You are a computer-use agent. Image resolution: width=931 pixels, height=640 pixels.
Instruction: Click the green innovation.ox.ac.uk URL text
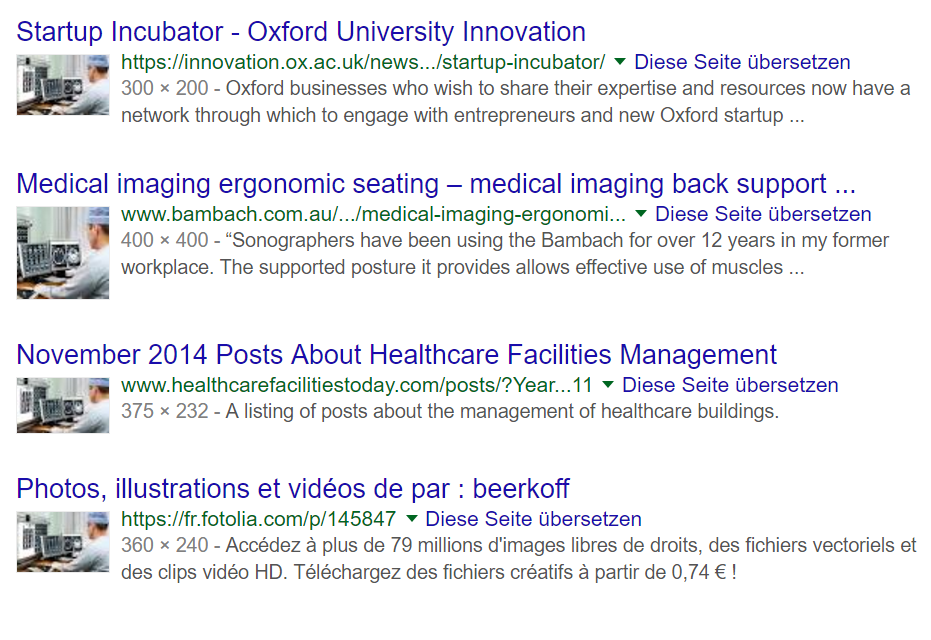(363, 62)
